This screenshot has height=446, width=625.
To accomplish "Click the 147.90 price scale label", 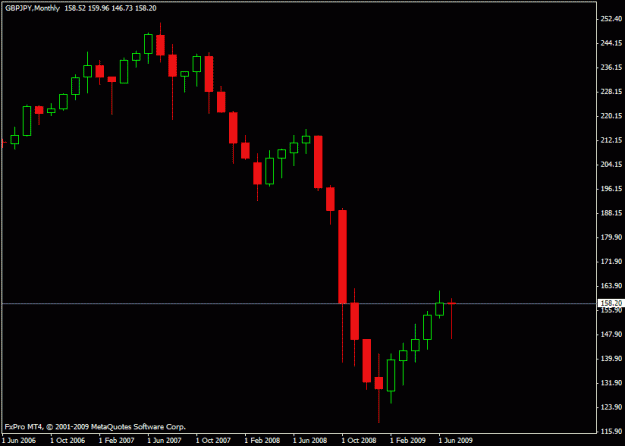I will [x=611, y=334].
